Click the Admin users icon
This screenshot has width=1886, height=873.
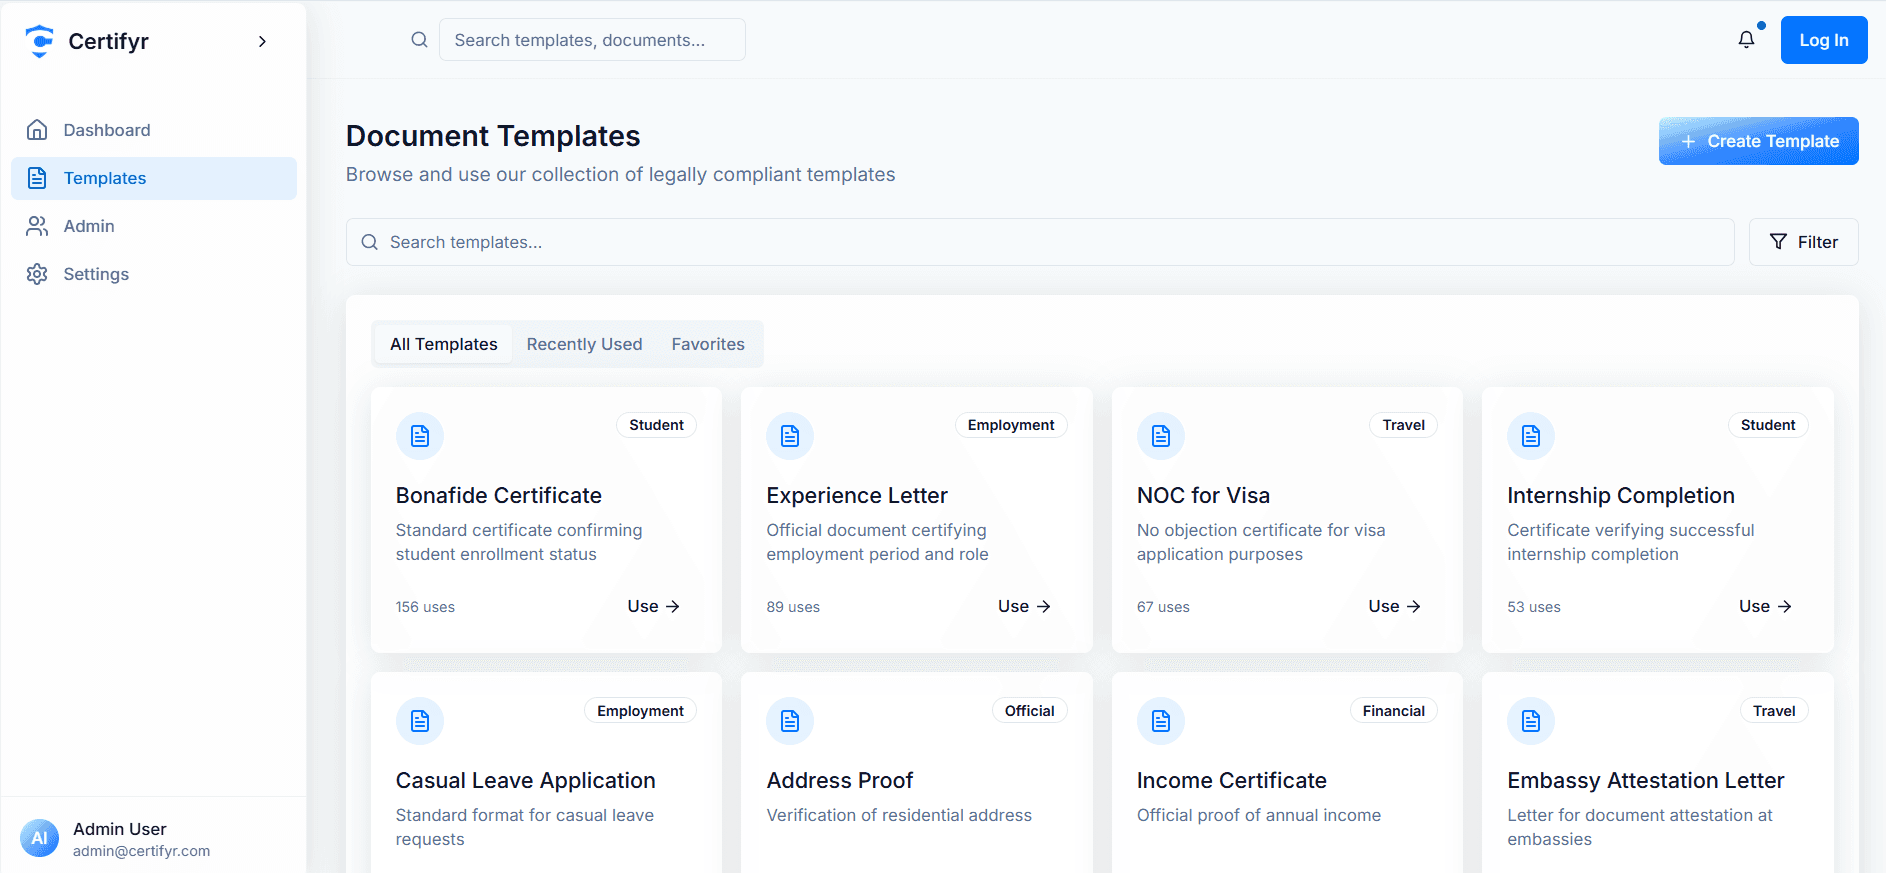point(37,226)
